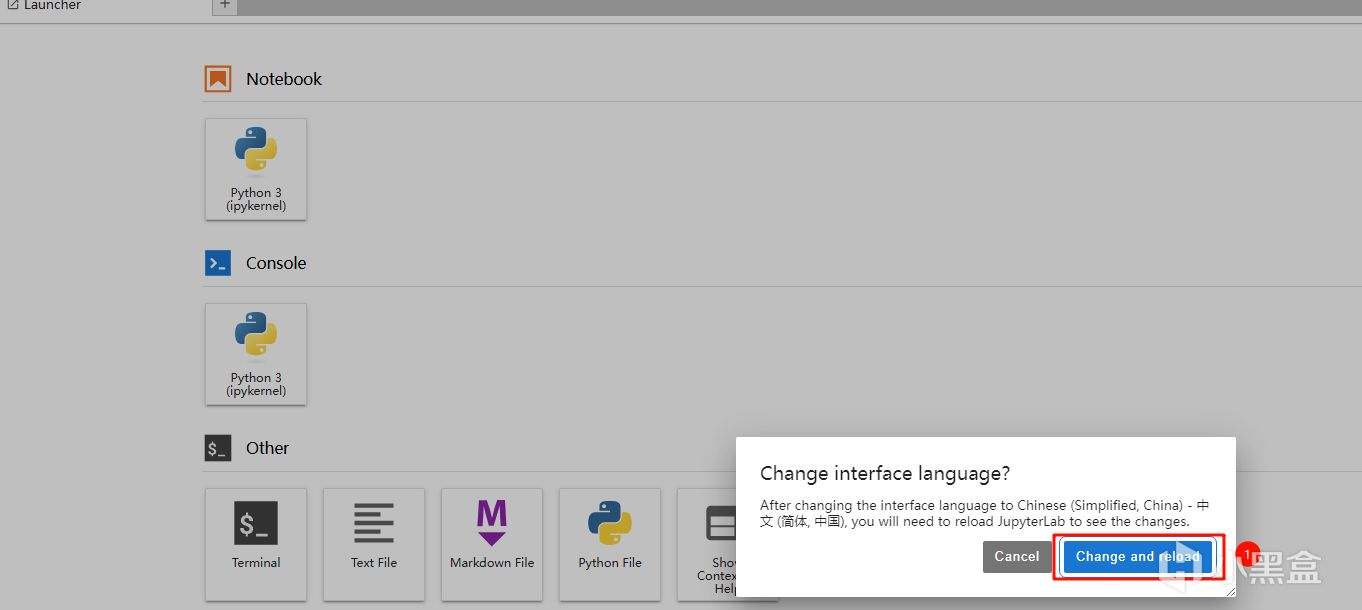Launch Python 3 ipykernel under Notebook
Screen dimensions: 1362x610
pyautogui.click(x=256, y=169)
